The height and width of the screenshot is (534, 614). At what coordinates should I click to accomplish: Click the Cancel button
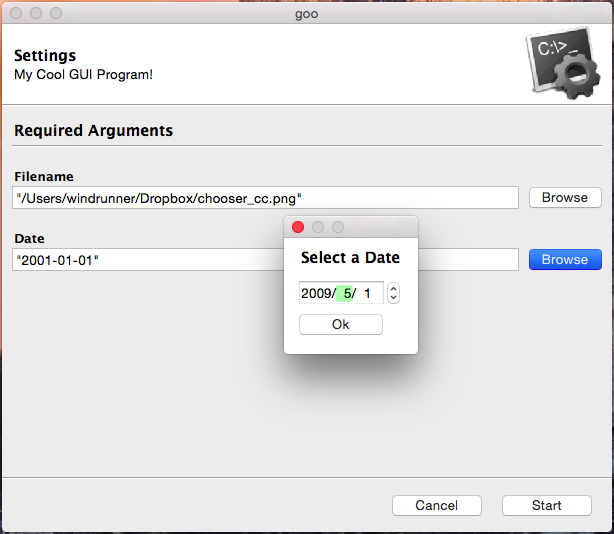click(437, 505)
